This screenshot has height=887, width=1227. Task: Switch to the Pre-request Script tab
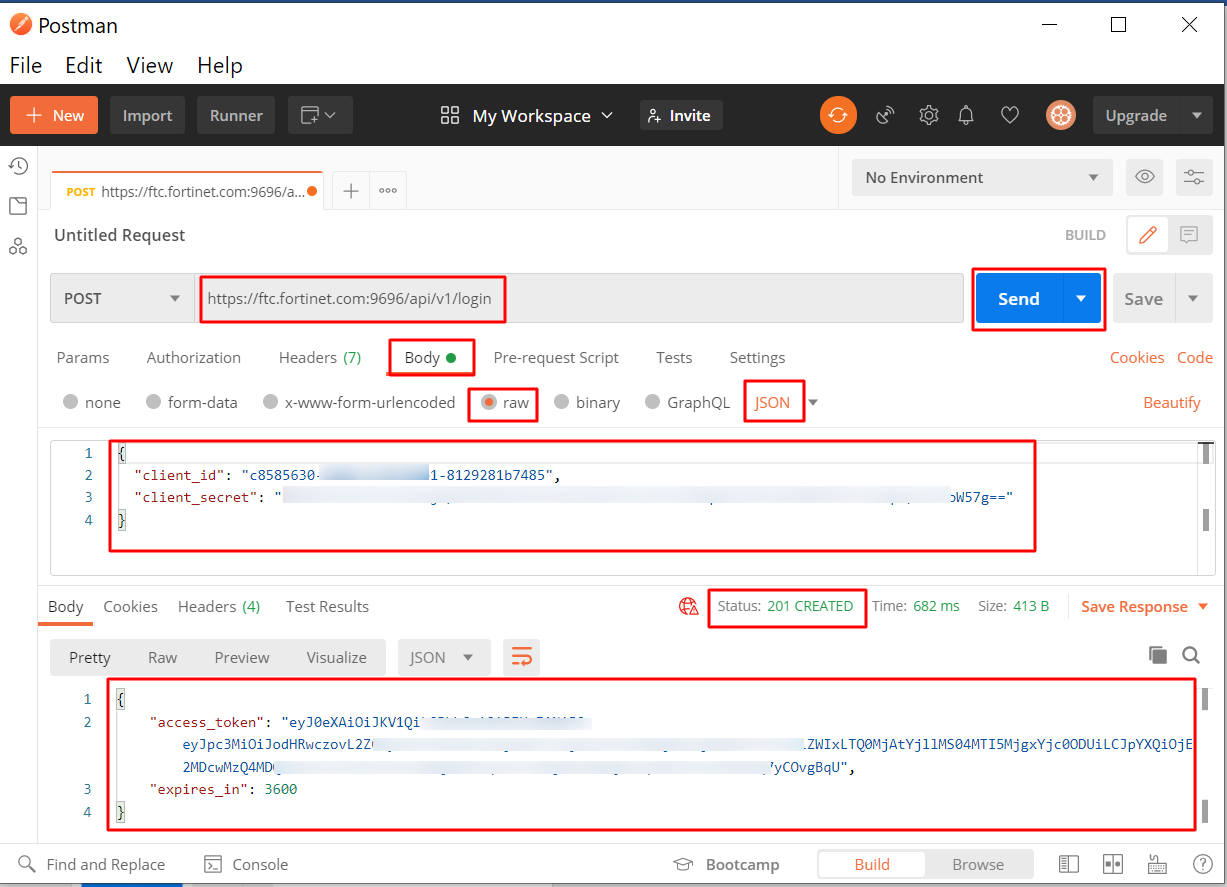(556, 357)
